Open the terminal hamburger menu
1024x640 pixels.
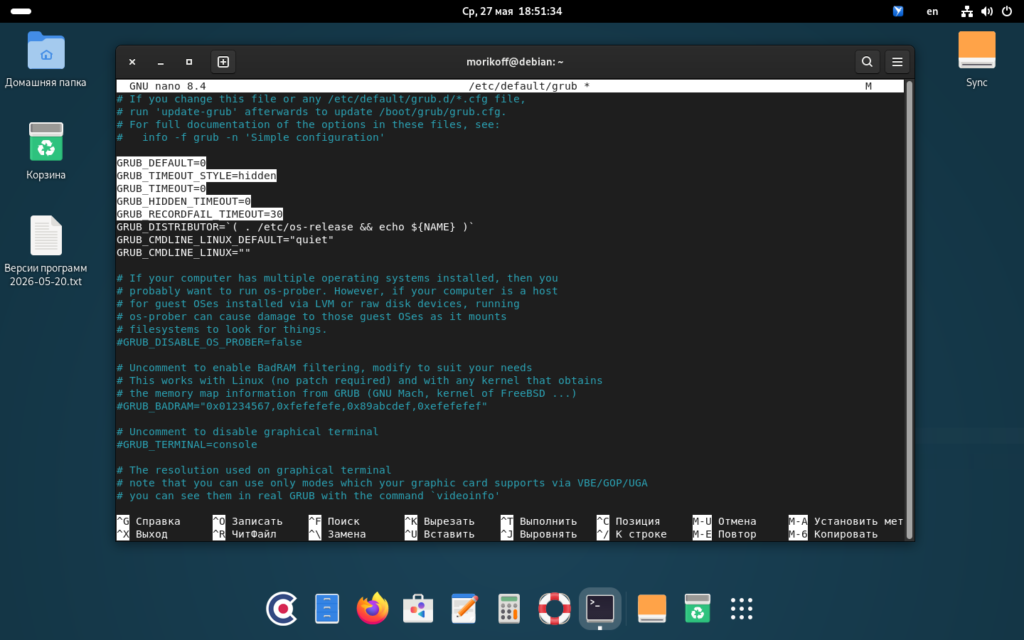[x=897, y=62]
